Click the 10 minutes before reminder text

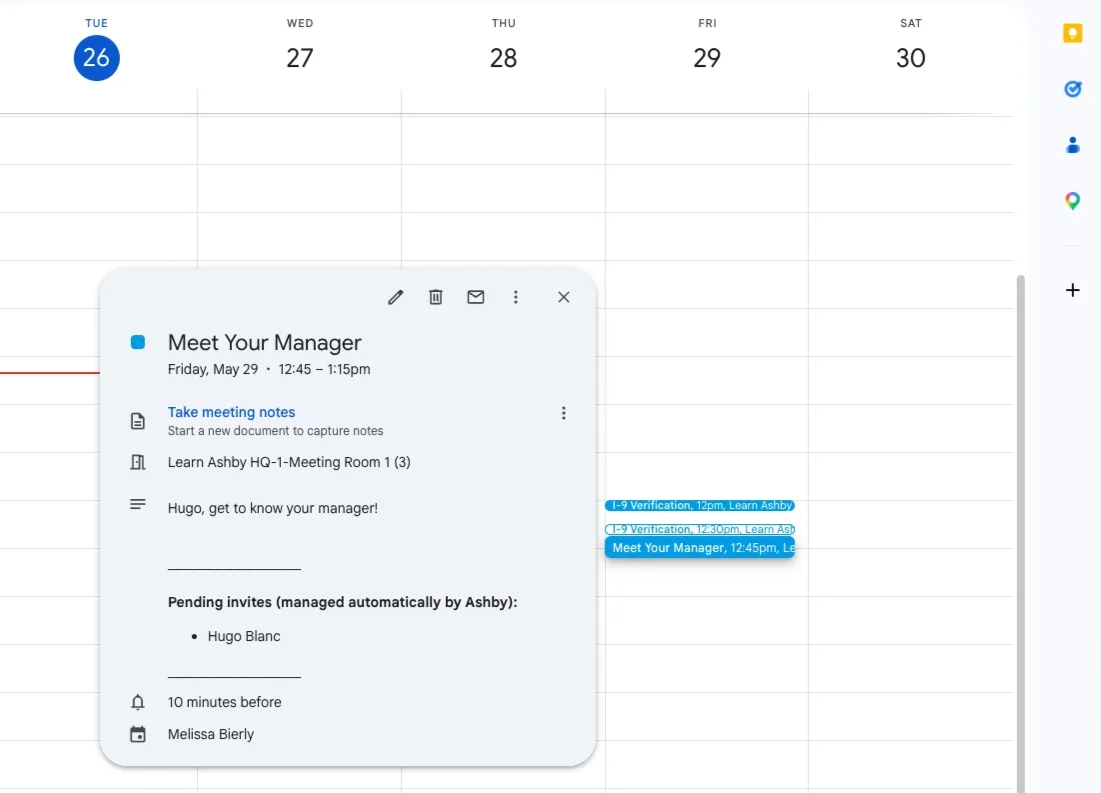click(x=224, y=702)
